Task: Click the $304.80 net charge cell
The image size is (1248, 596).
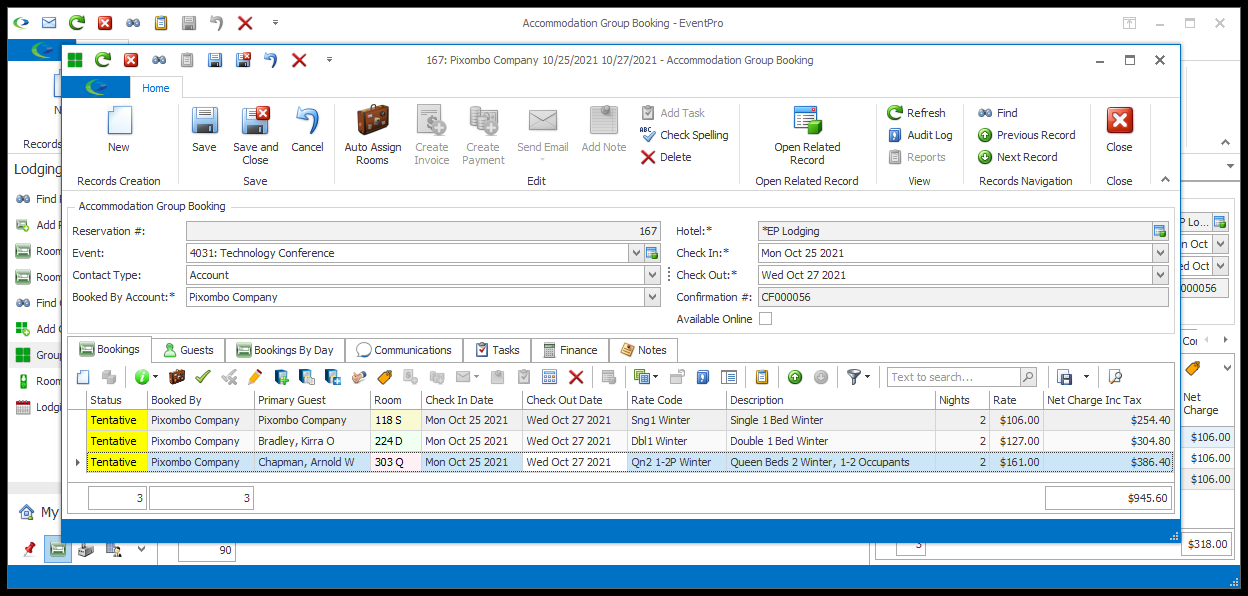Action: click(x=1108, y=441)
